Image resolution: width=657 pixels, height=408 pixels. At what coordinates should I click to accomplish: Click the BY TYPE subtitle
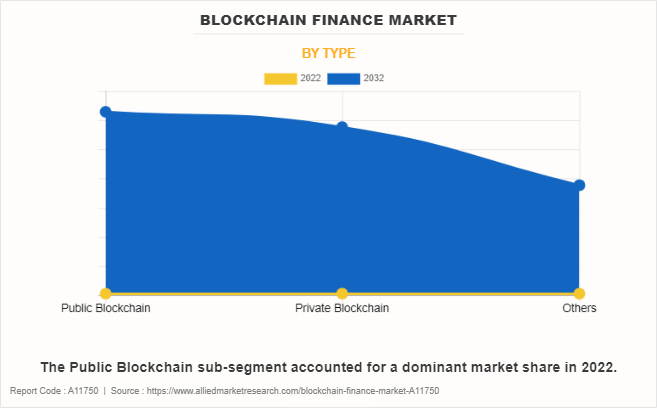click(x=328, y=53)
